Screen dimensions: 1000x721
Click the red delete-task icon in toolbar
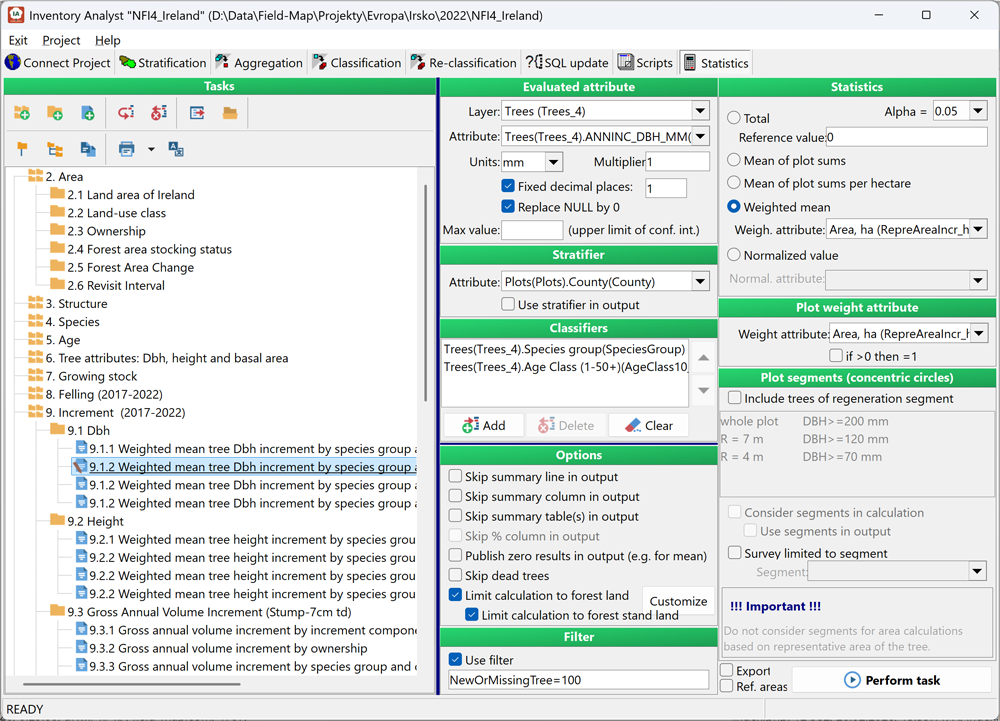(159, 114)
